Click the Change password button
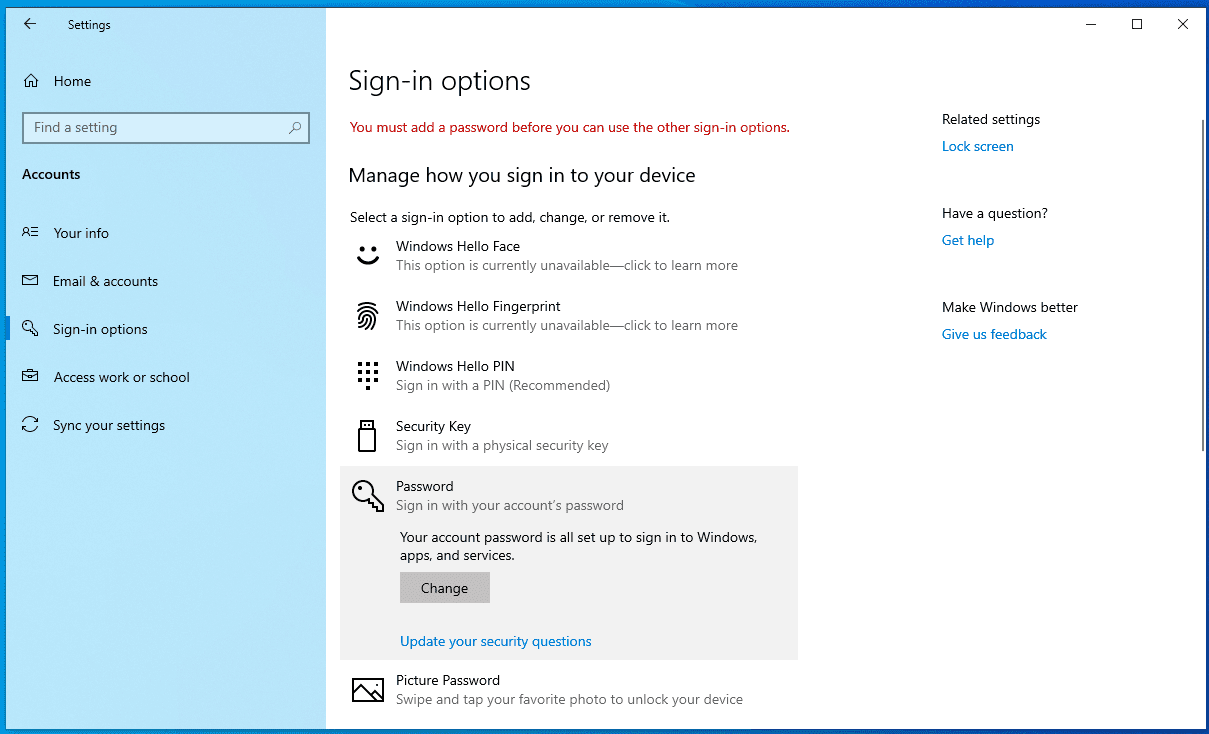Viewport: 1209px width, 734px height. pos(445,588)
